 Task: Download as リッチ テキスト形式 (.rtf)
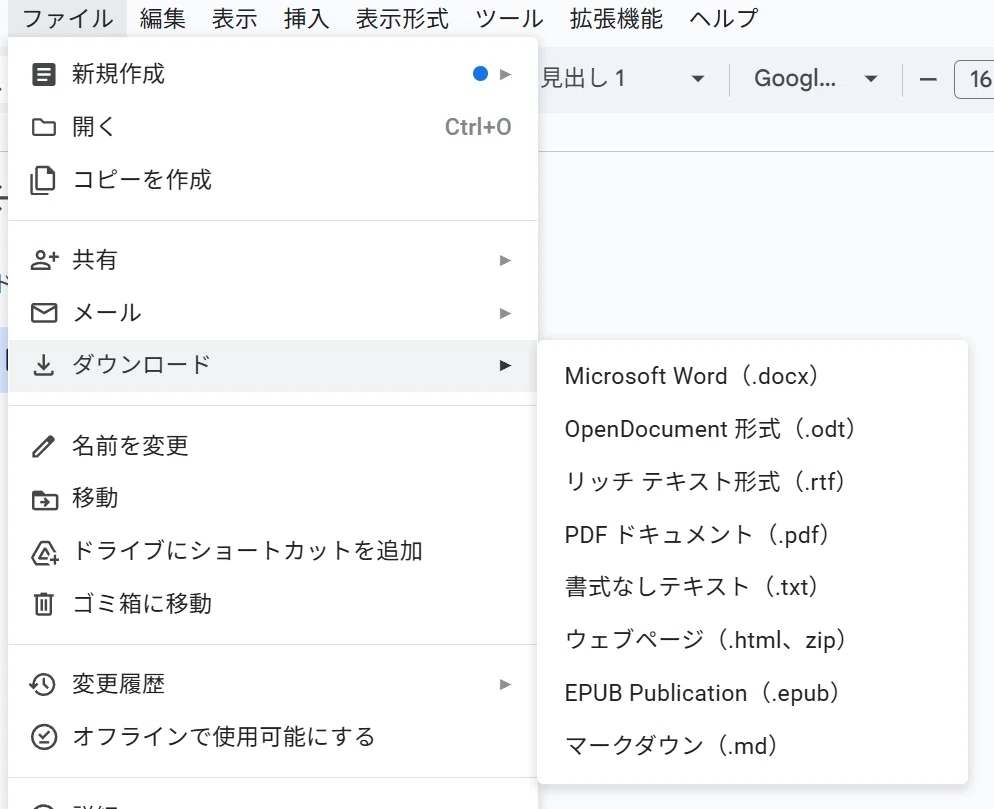(752, 482)
